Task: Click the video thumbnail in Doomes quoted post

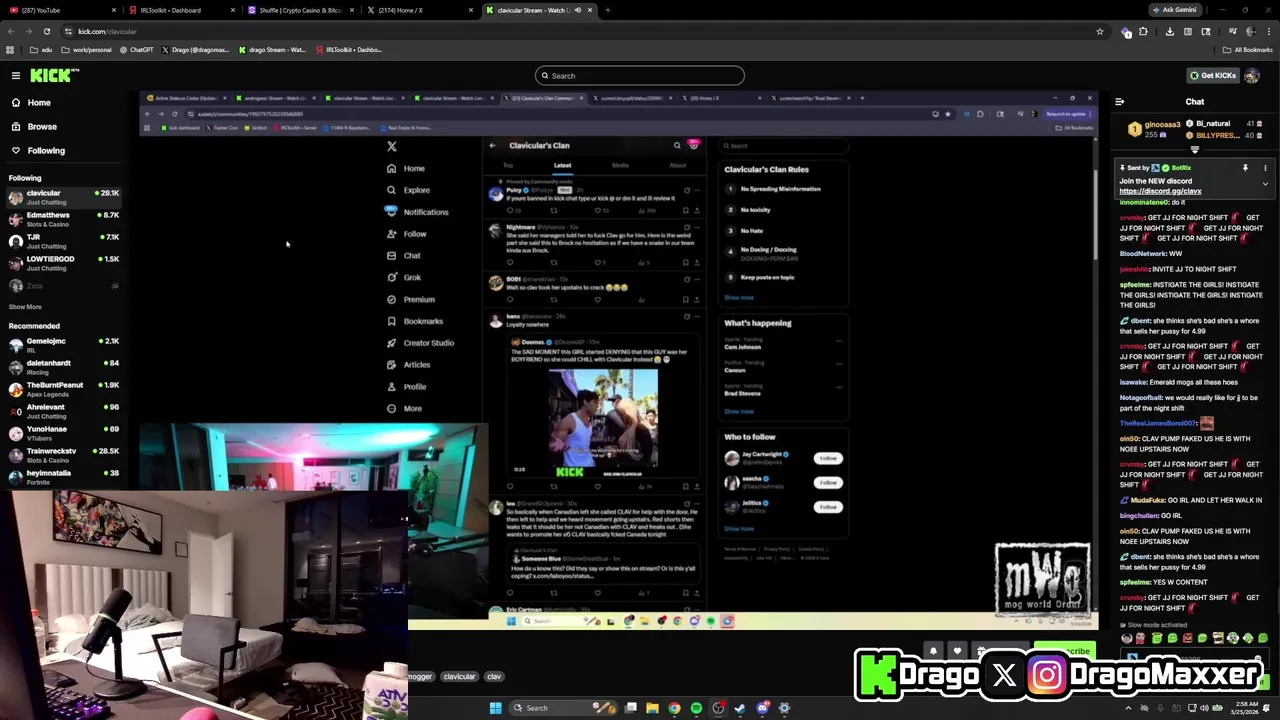Action: pos(603,423)
